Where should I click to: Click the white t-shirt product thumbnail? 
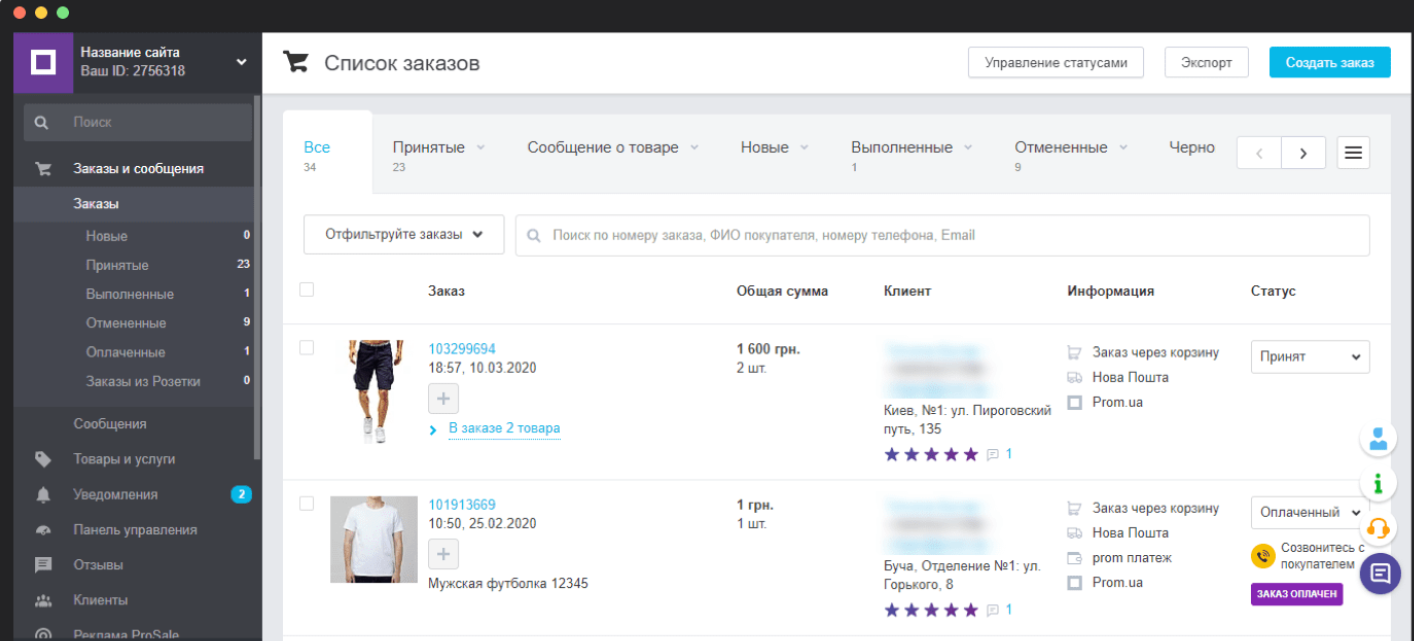coord(374,539)
